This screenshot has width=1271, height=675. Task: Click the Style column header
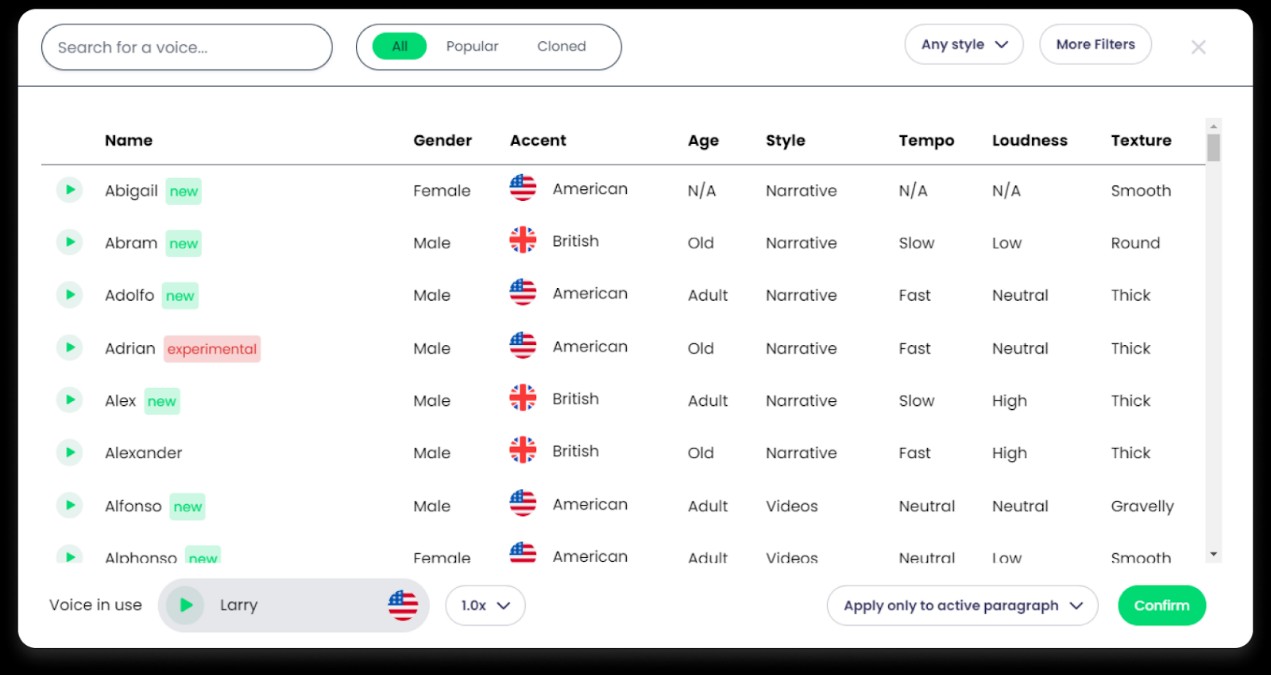(785, 140)
